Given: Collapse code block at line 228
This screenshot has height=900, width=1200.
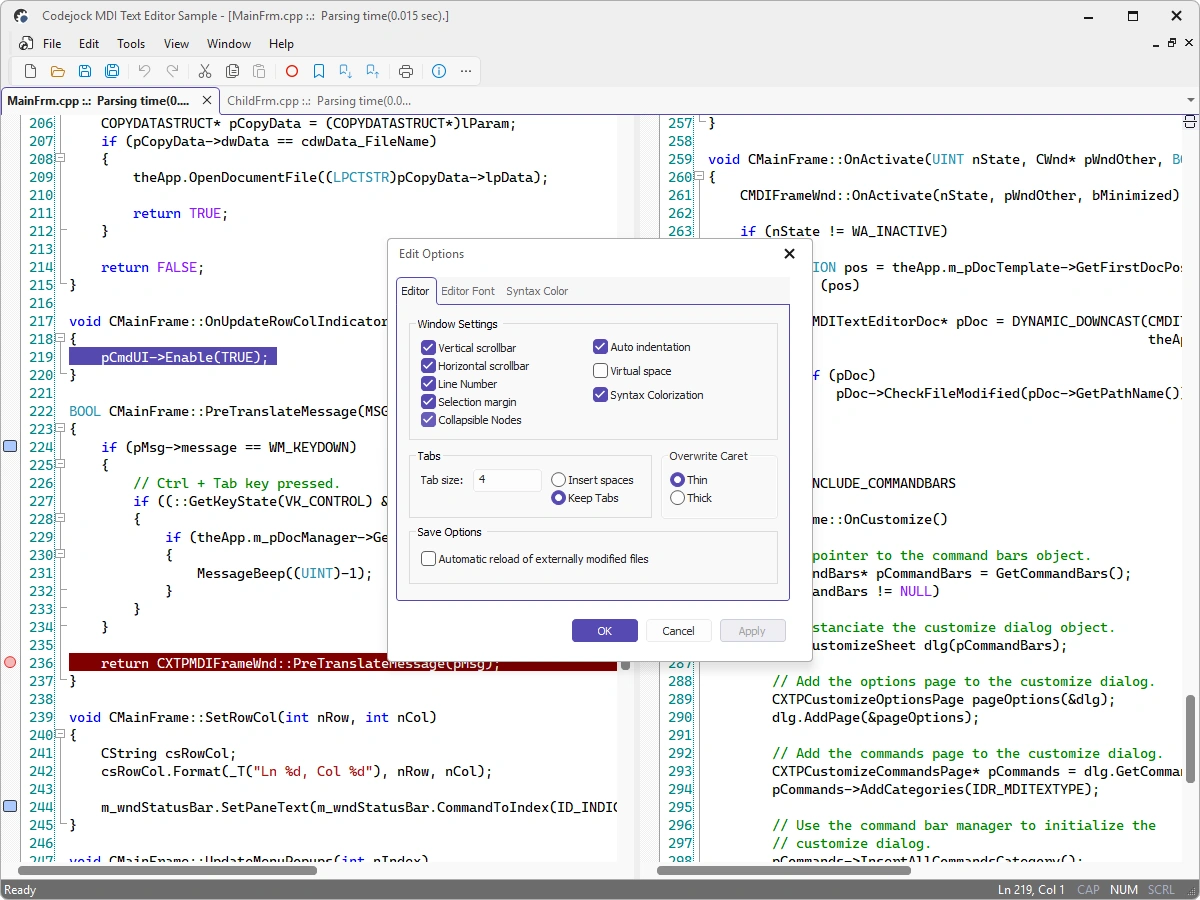Looking at the screenshot, I should 60,519.
